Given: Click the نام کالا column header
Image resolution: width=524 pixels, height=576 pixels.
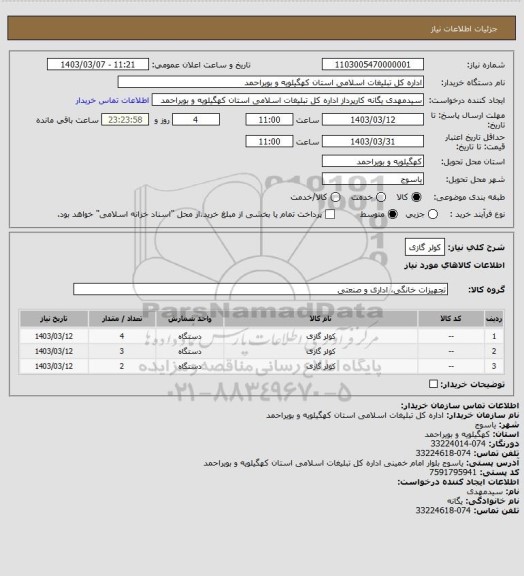Looking at the screenshot, I should click(x=320, y=318).
